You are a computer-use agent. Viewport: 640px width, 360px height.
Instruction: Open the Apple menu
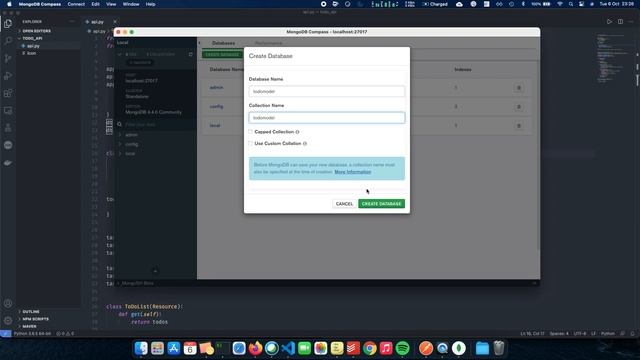pyautogui.click(x=9, y=4)
